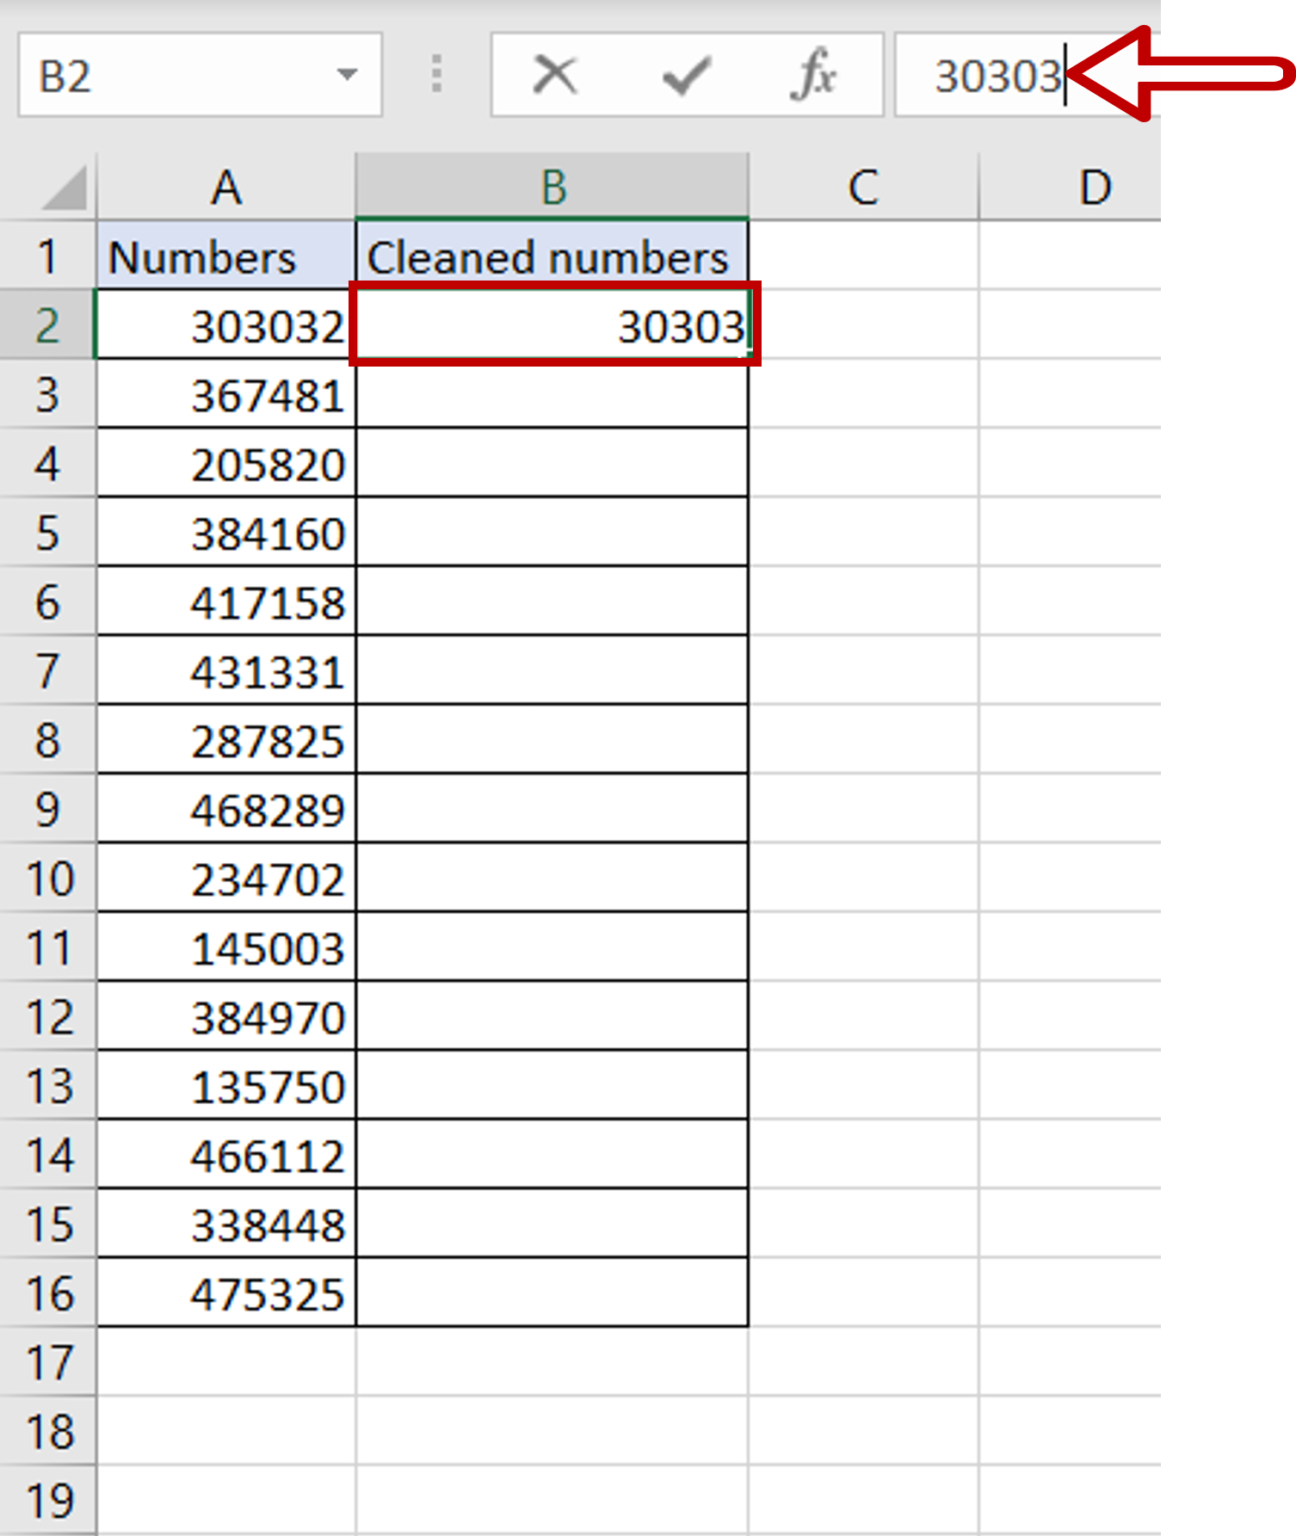This screenshot has height=1536, width=1296.
Task: Select cell containing 367481
Action: [x=226, y=394]
